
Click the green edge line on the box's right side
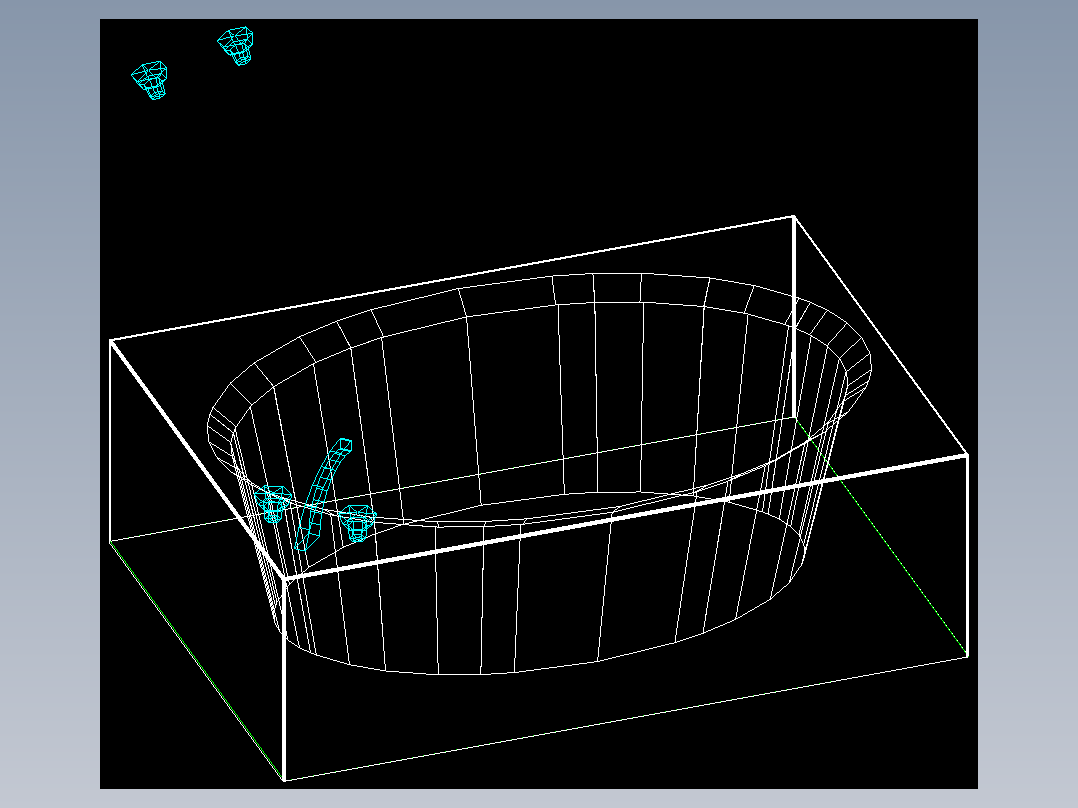pos(881,536)
